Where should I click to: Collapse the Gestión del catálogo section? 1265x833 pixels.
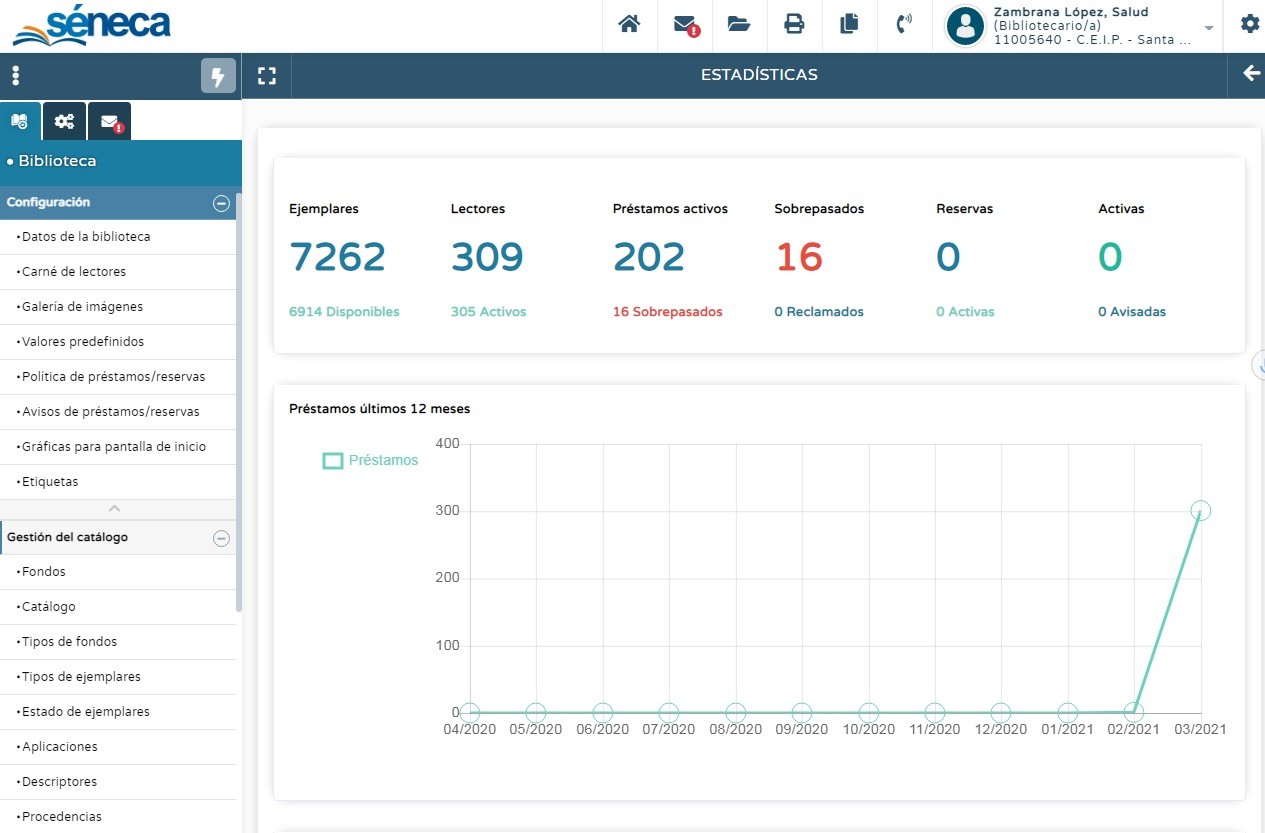click(221, 538)
